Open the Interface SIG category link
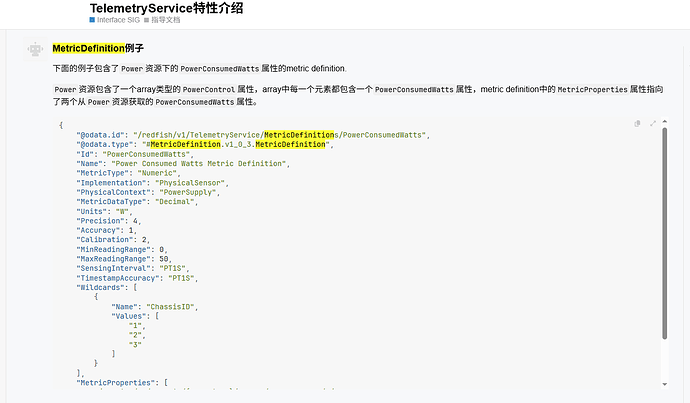The width and height of the screenshot is (690, 403). point(118,20)
